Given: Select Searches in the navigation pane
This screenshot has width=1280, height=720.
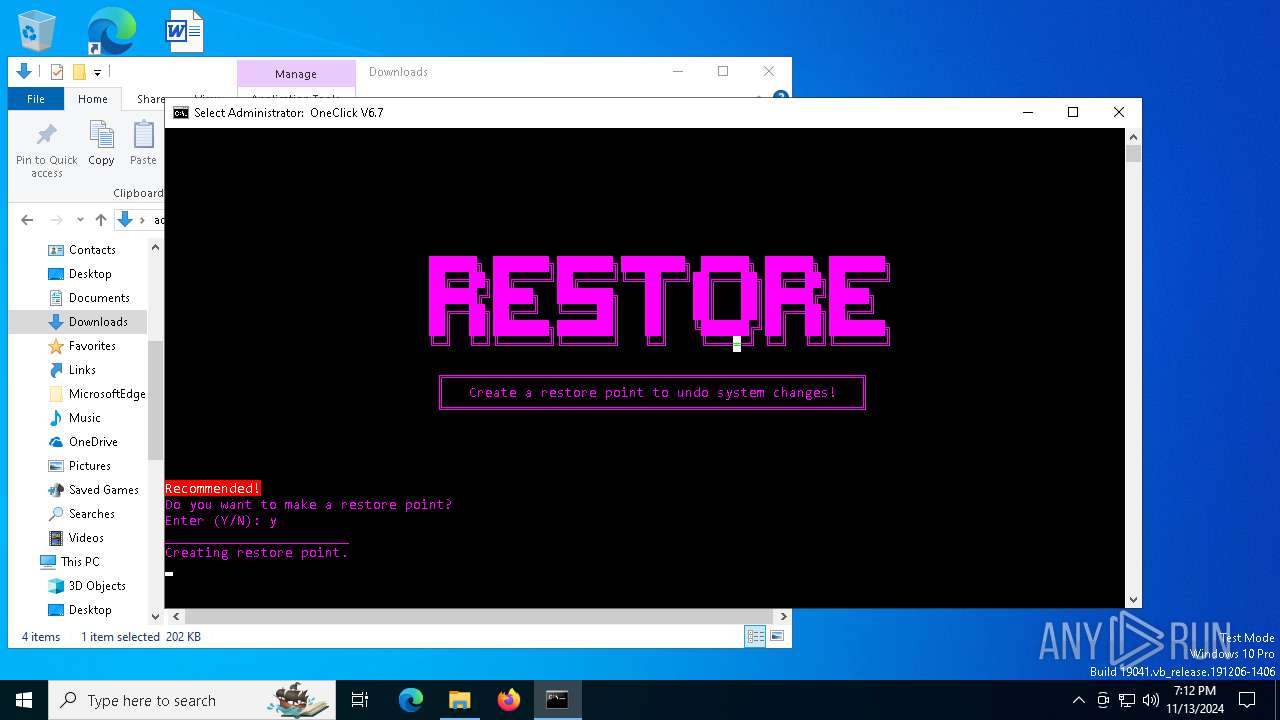Looking at the screenshot, I should pyautogui.click(x=91, y=514).
